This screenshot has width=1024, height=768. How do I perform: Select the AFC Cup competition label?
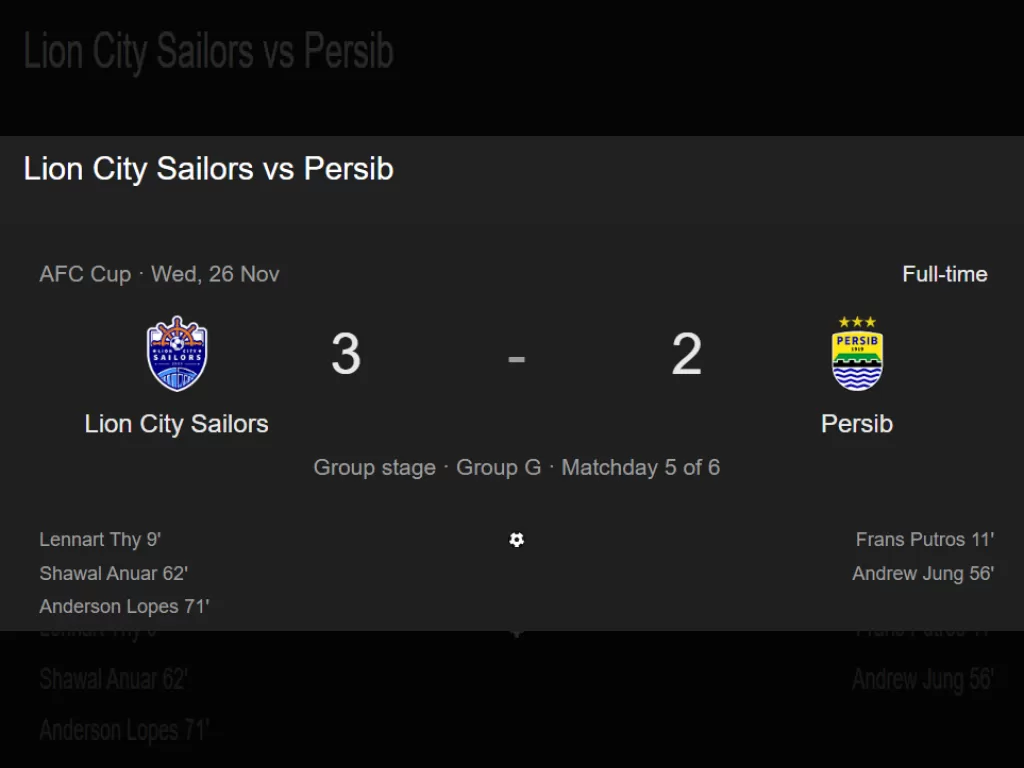pyautogui.click(x=85, y=274)
